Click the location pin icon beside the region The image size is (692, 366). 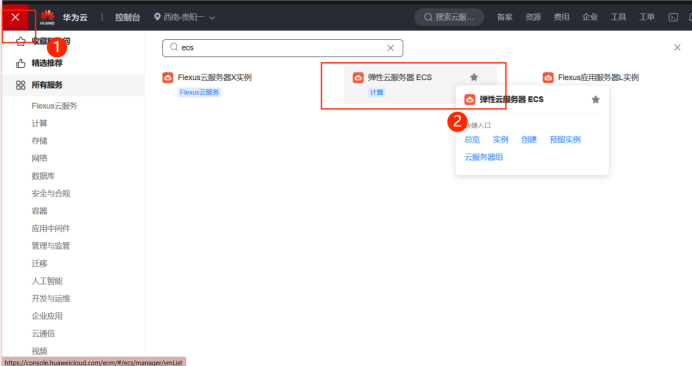coord(157,17)
